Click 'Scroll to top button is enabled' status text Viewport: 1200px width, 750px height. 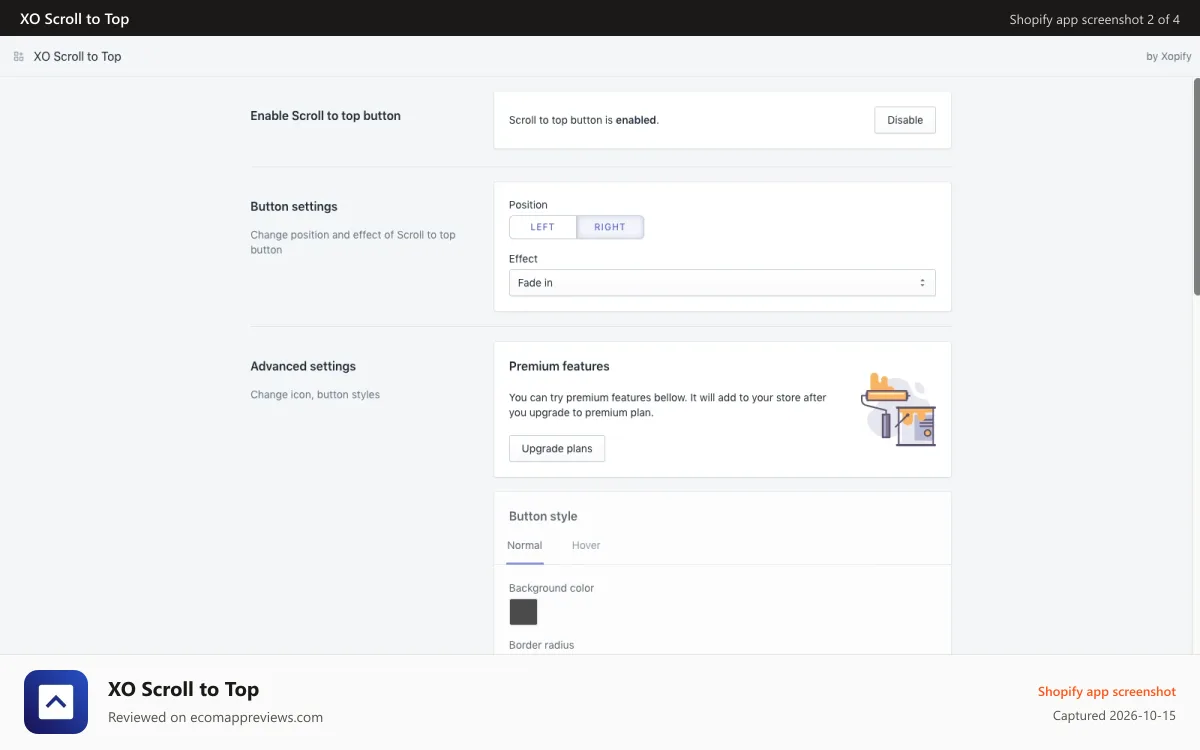(584, 120)
